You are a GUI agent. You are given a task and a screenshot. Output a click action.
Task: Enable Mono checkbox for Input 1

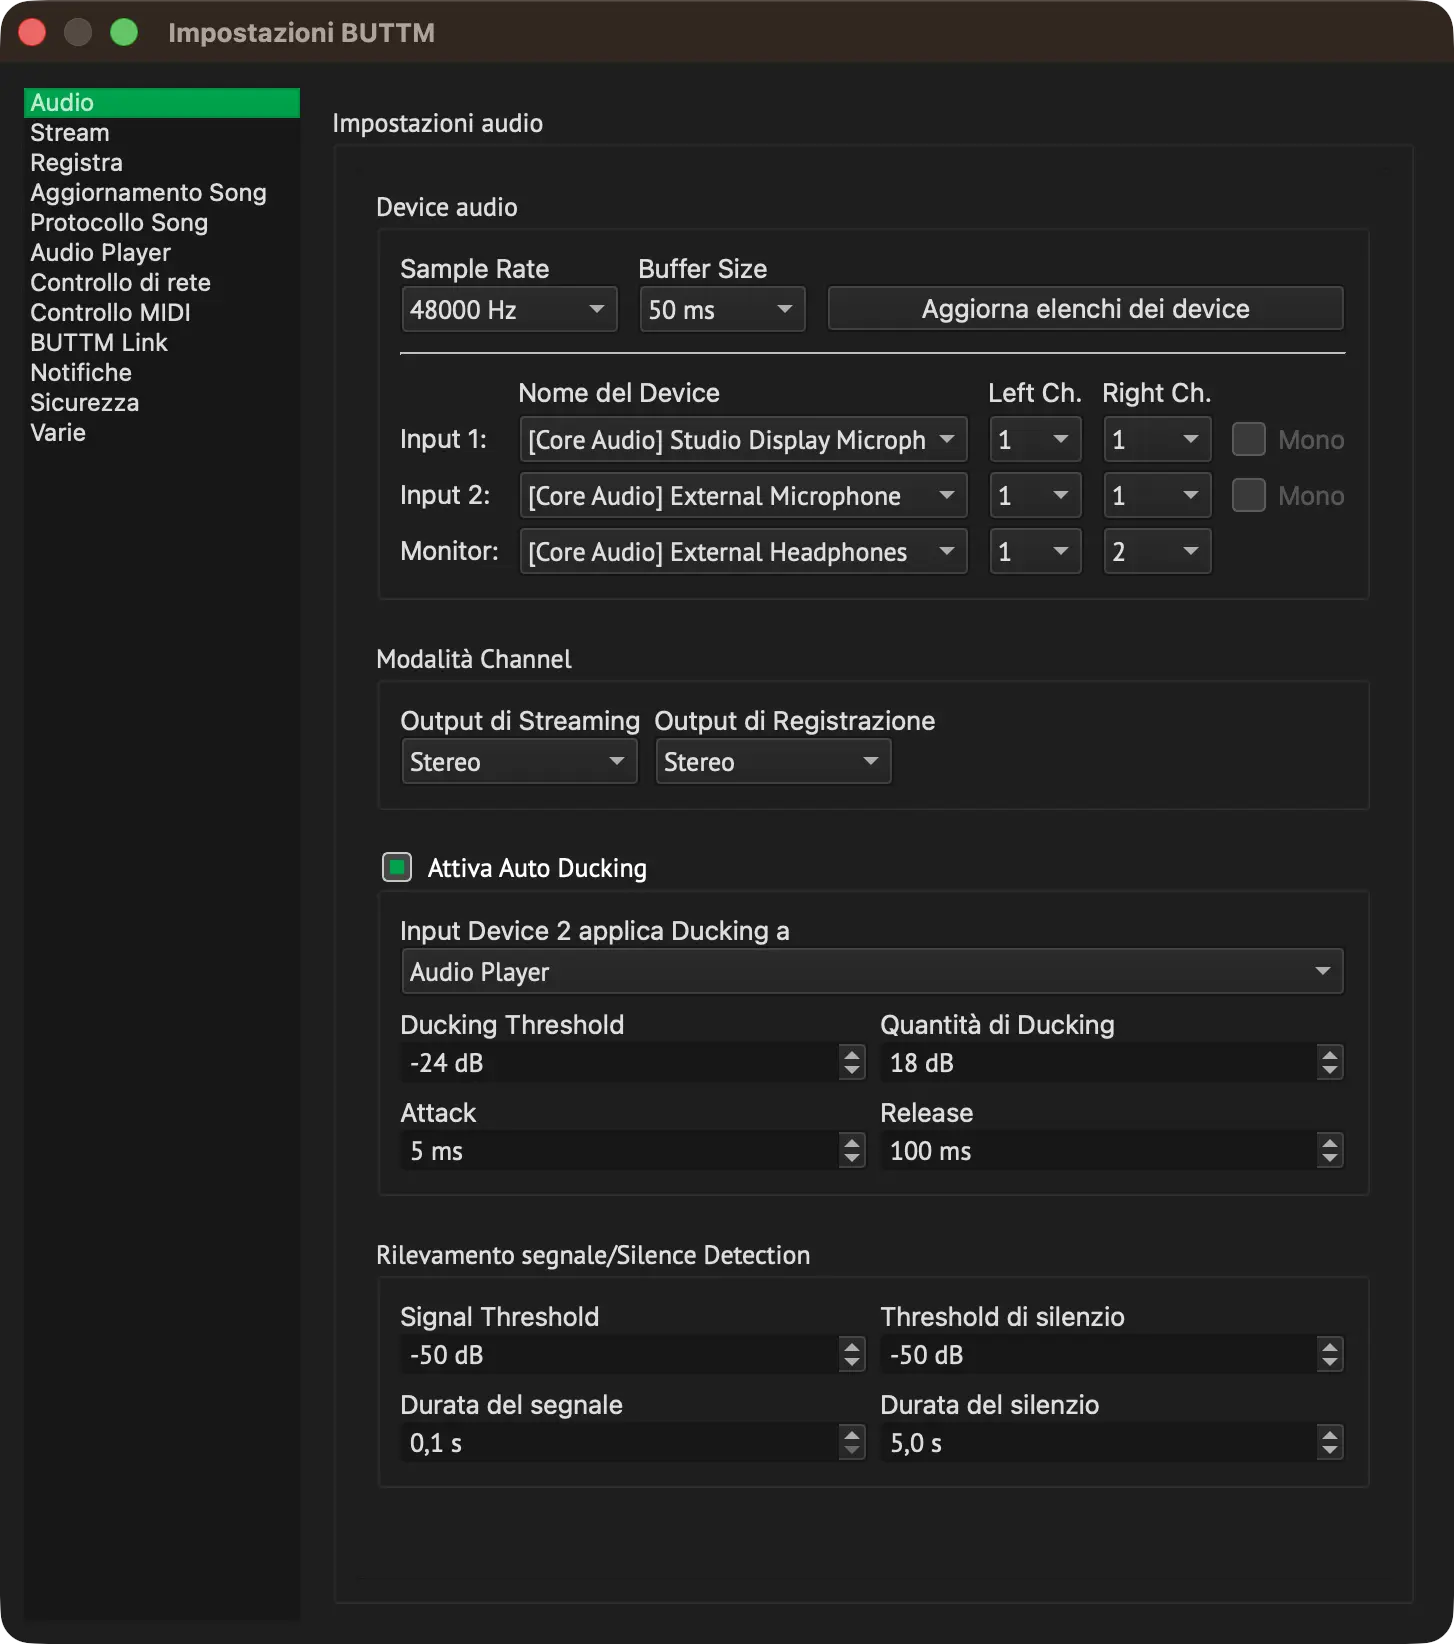click(1248, 439)
